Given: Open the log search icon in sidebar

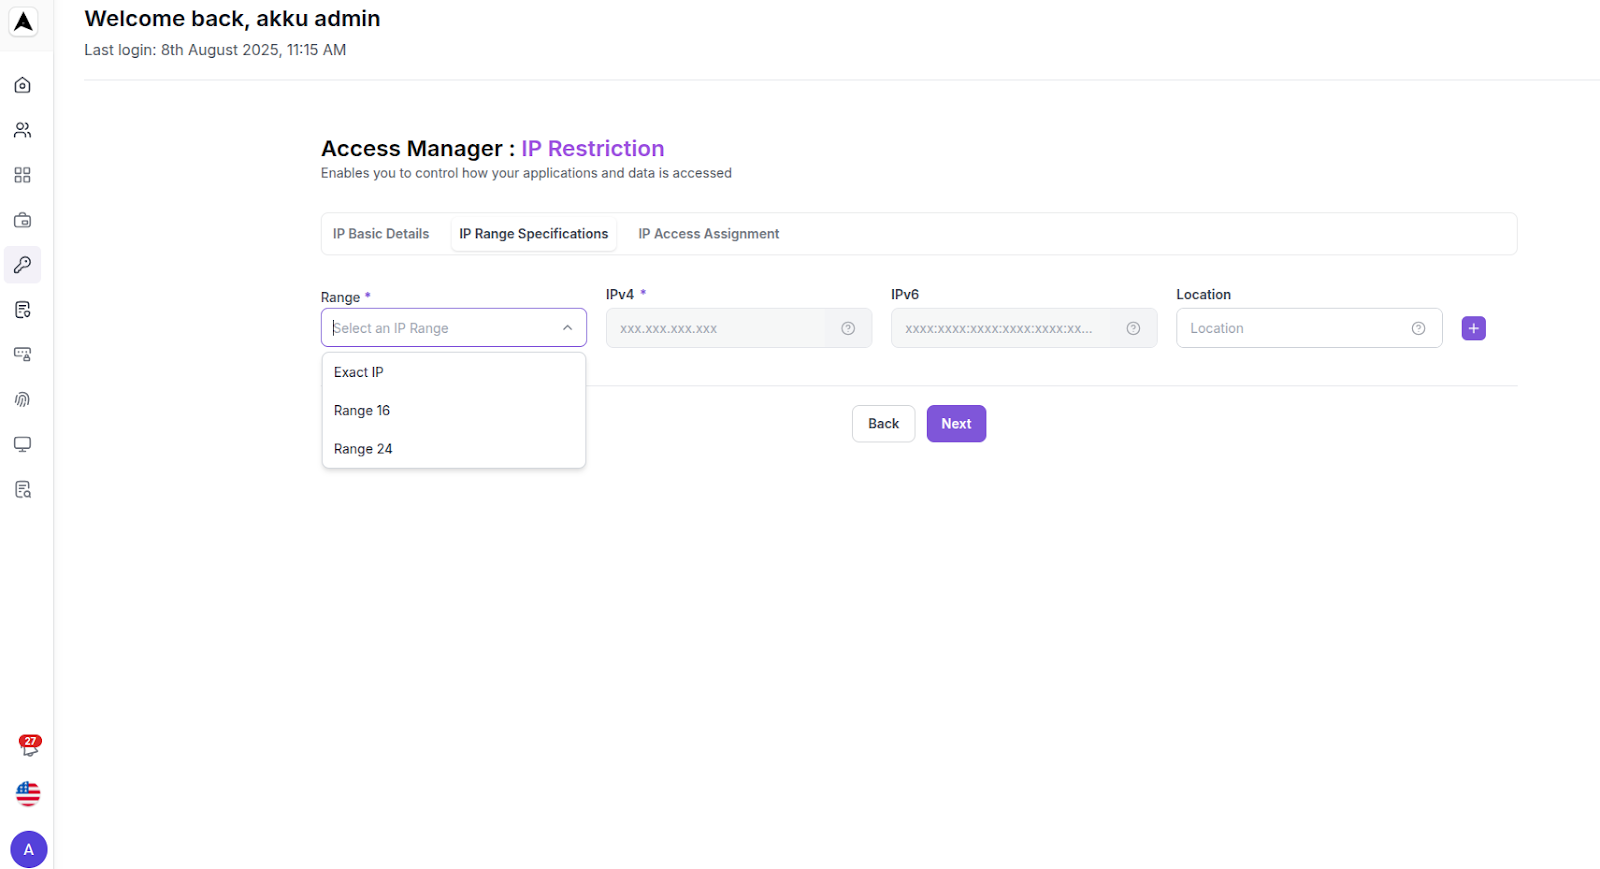Looking at the screenshot, I should click(x=22, y=489).
